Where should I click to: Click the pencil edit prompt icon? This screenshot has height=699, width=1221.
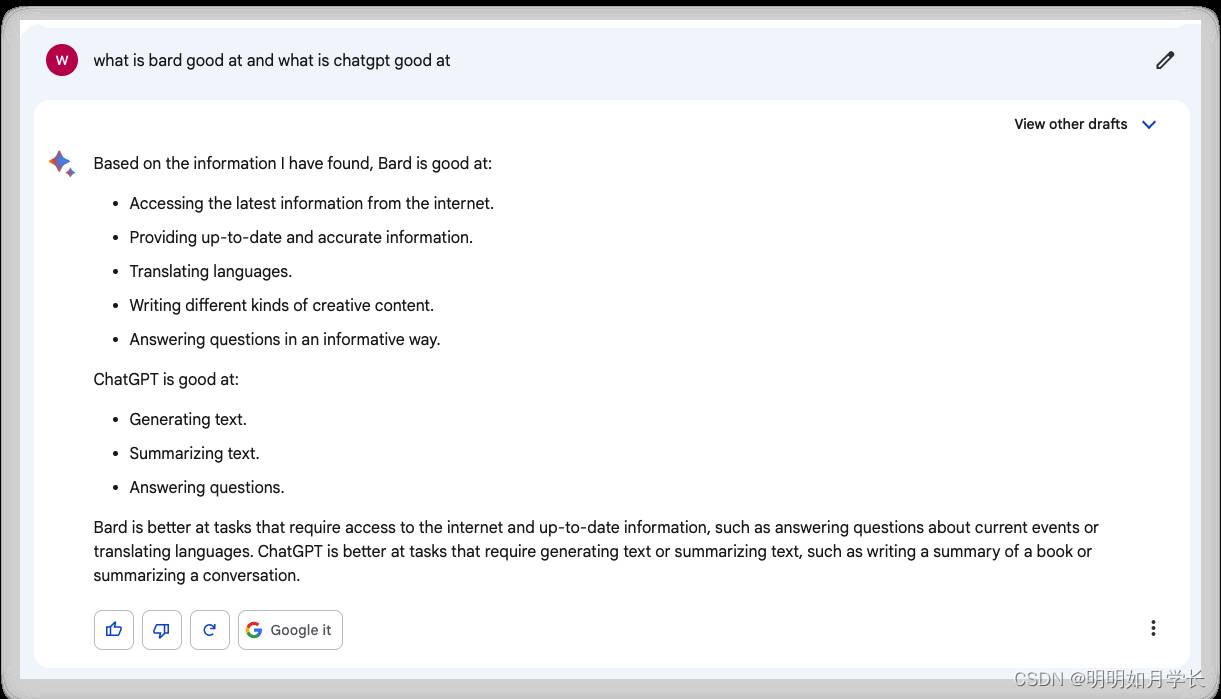[x=1165, y=60]
